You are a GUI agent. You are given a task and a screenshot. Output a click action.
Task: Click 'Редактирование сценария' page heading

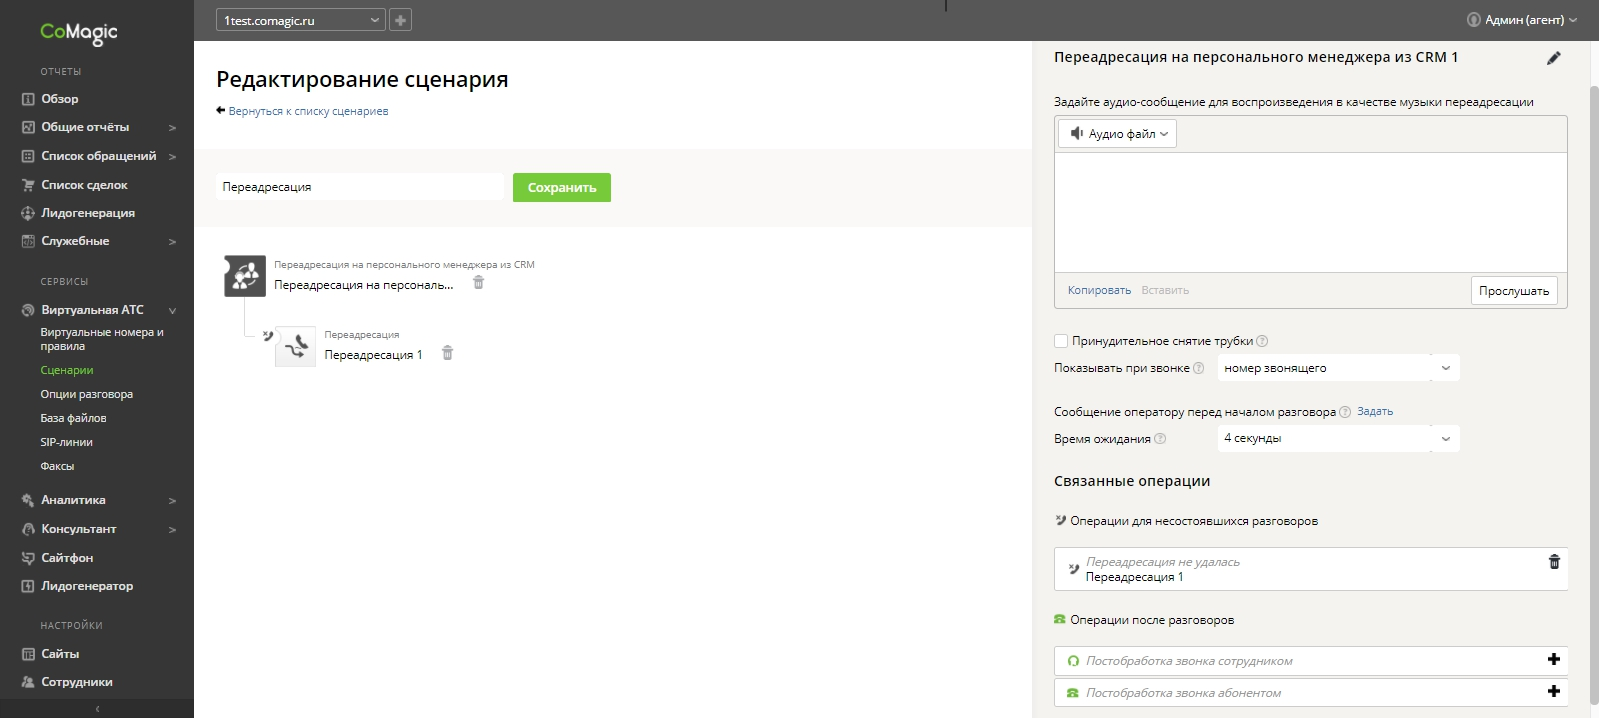(362, 80)
